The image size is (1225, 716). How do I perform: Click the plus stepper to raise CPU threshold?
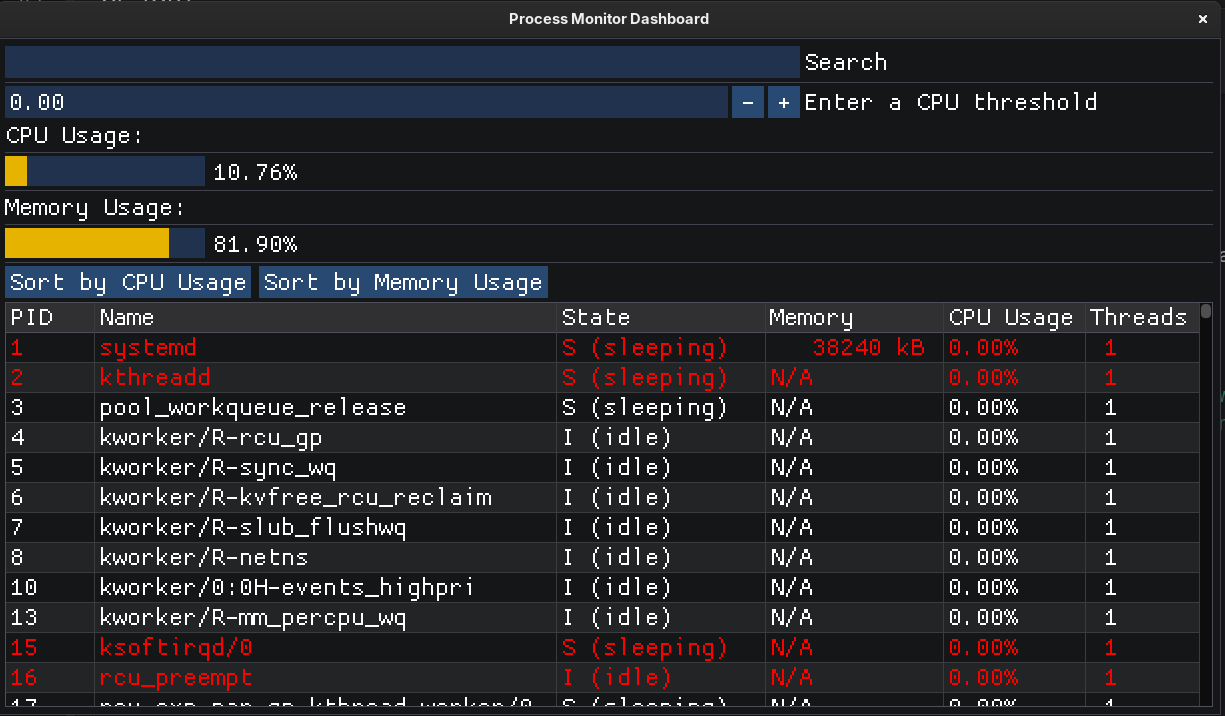783,101
